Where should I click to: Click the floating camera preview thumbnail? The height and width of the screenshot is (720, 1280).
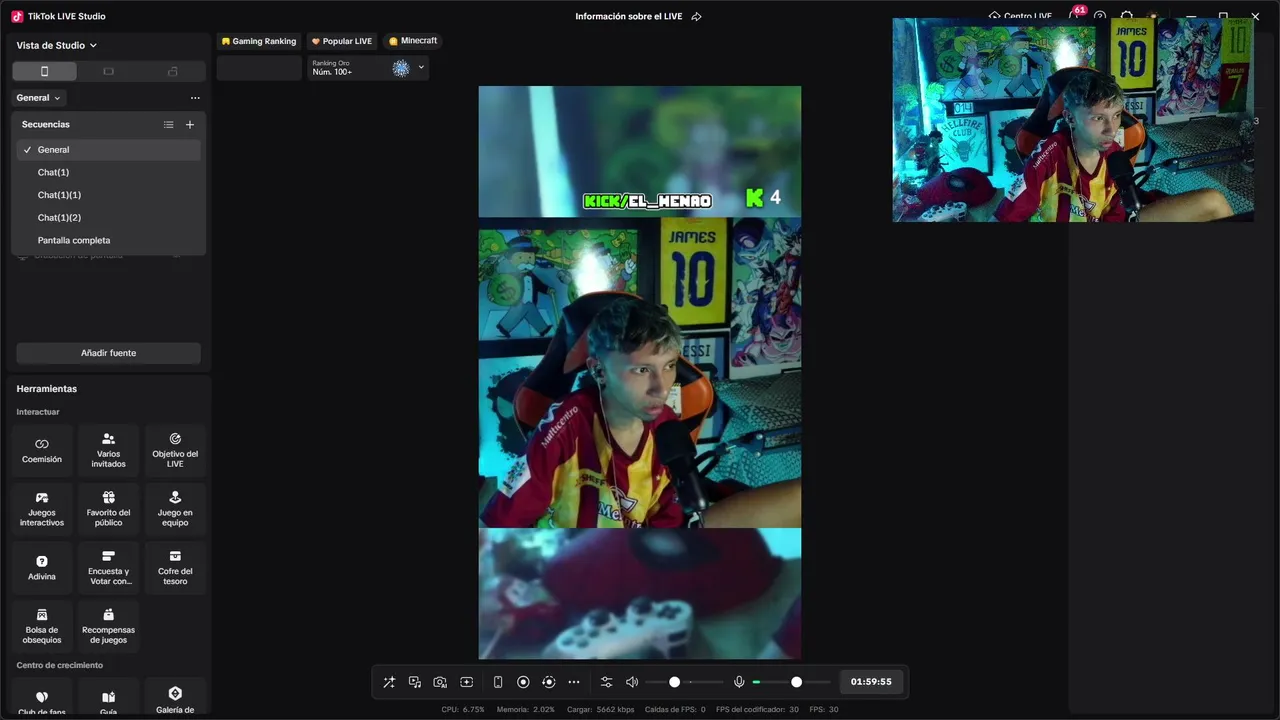(1073, 120)
